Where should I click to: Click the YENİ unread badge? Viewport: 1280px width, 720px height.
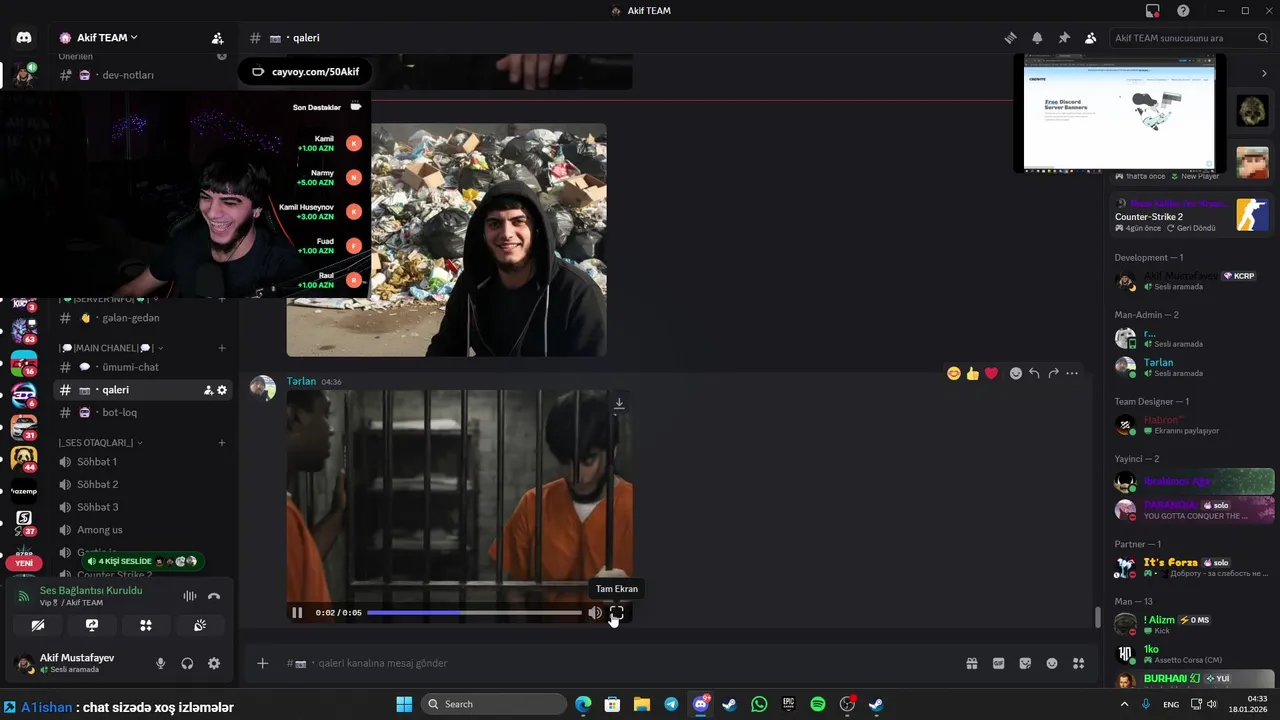[24, 563]
